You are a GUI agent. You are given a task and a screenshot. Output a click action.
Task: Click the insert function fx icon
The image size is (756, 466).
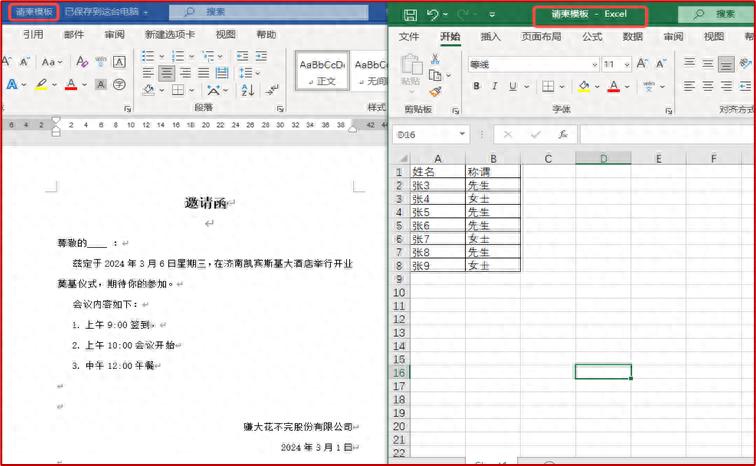[563, 134]
